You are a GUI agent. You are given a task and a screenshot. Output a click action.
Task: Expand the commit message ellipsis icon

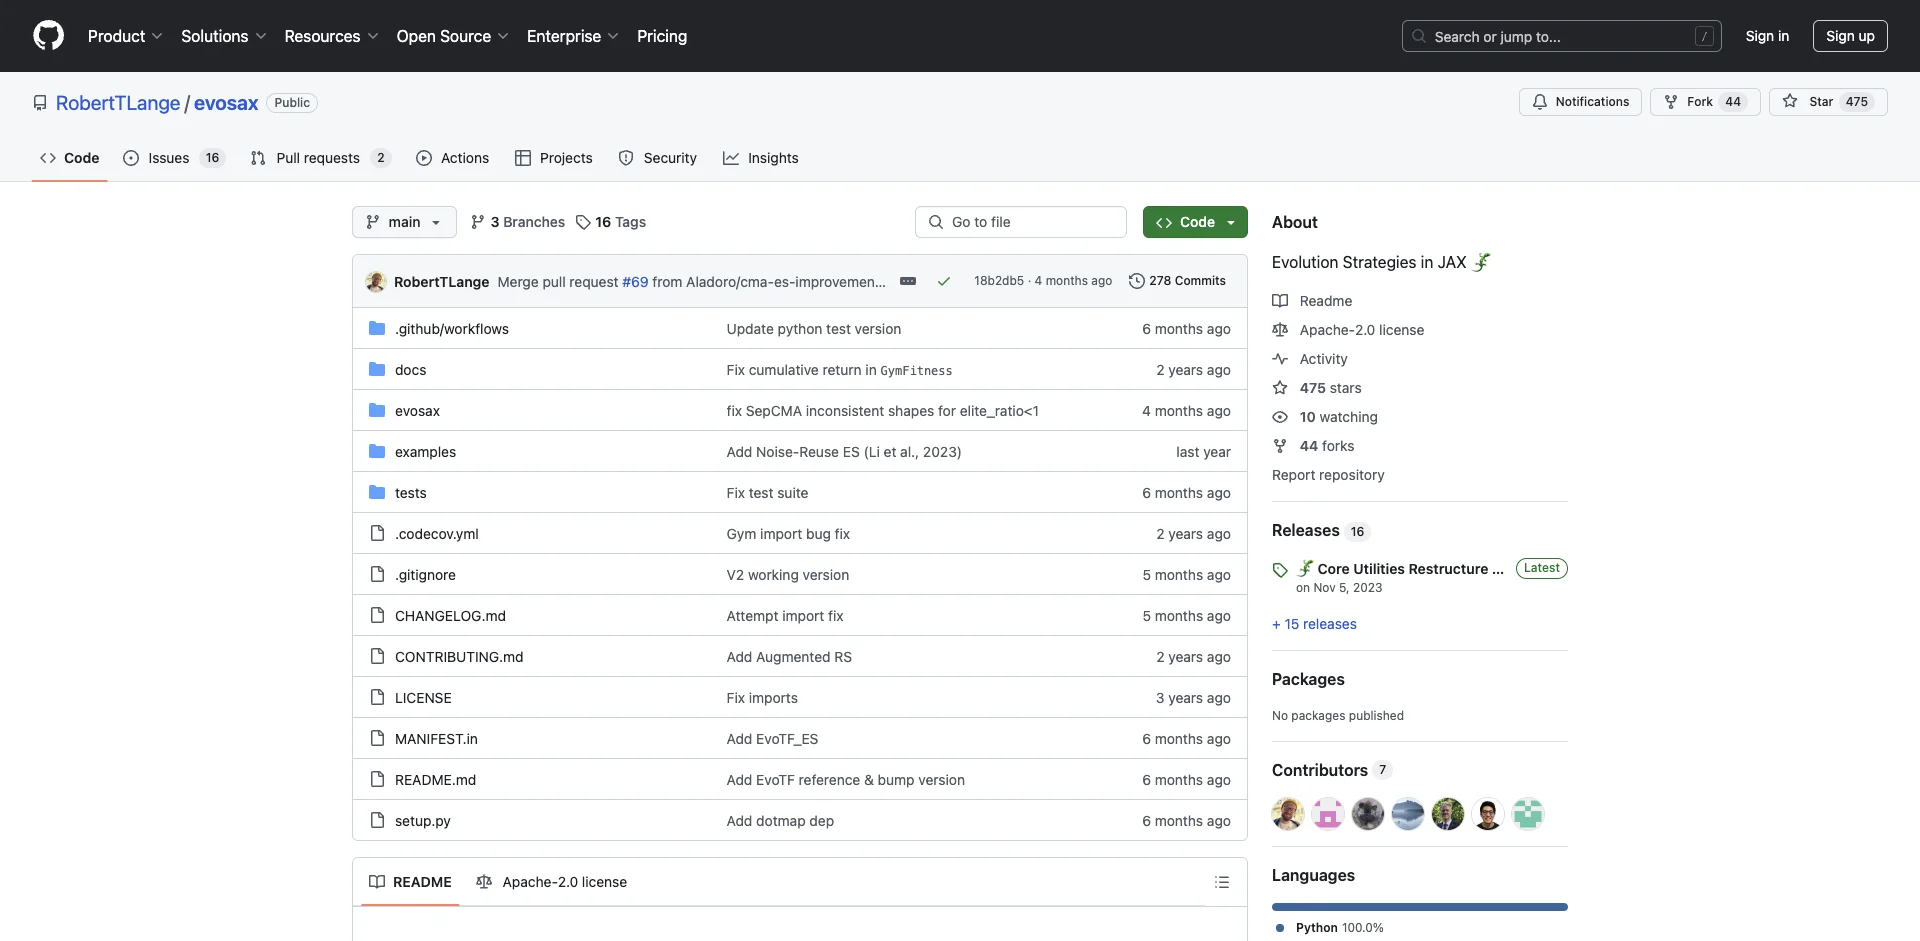(x=908, y=281)
